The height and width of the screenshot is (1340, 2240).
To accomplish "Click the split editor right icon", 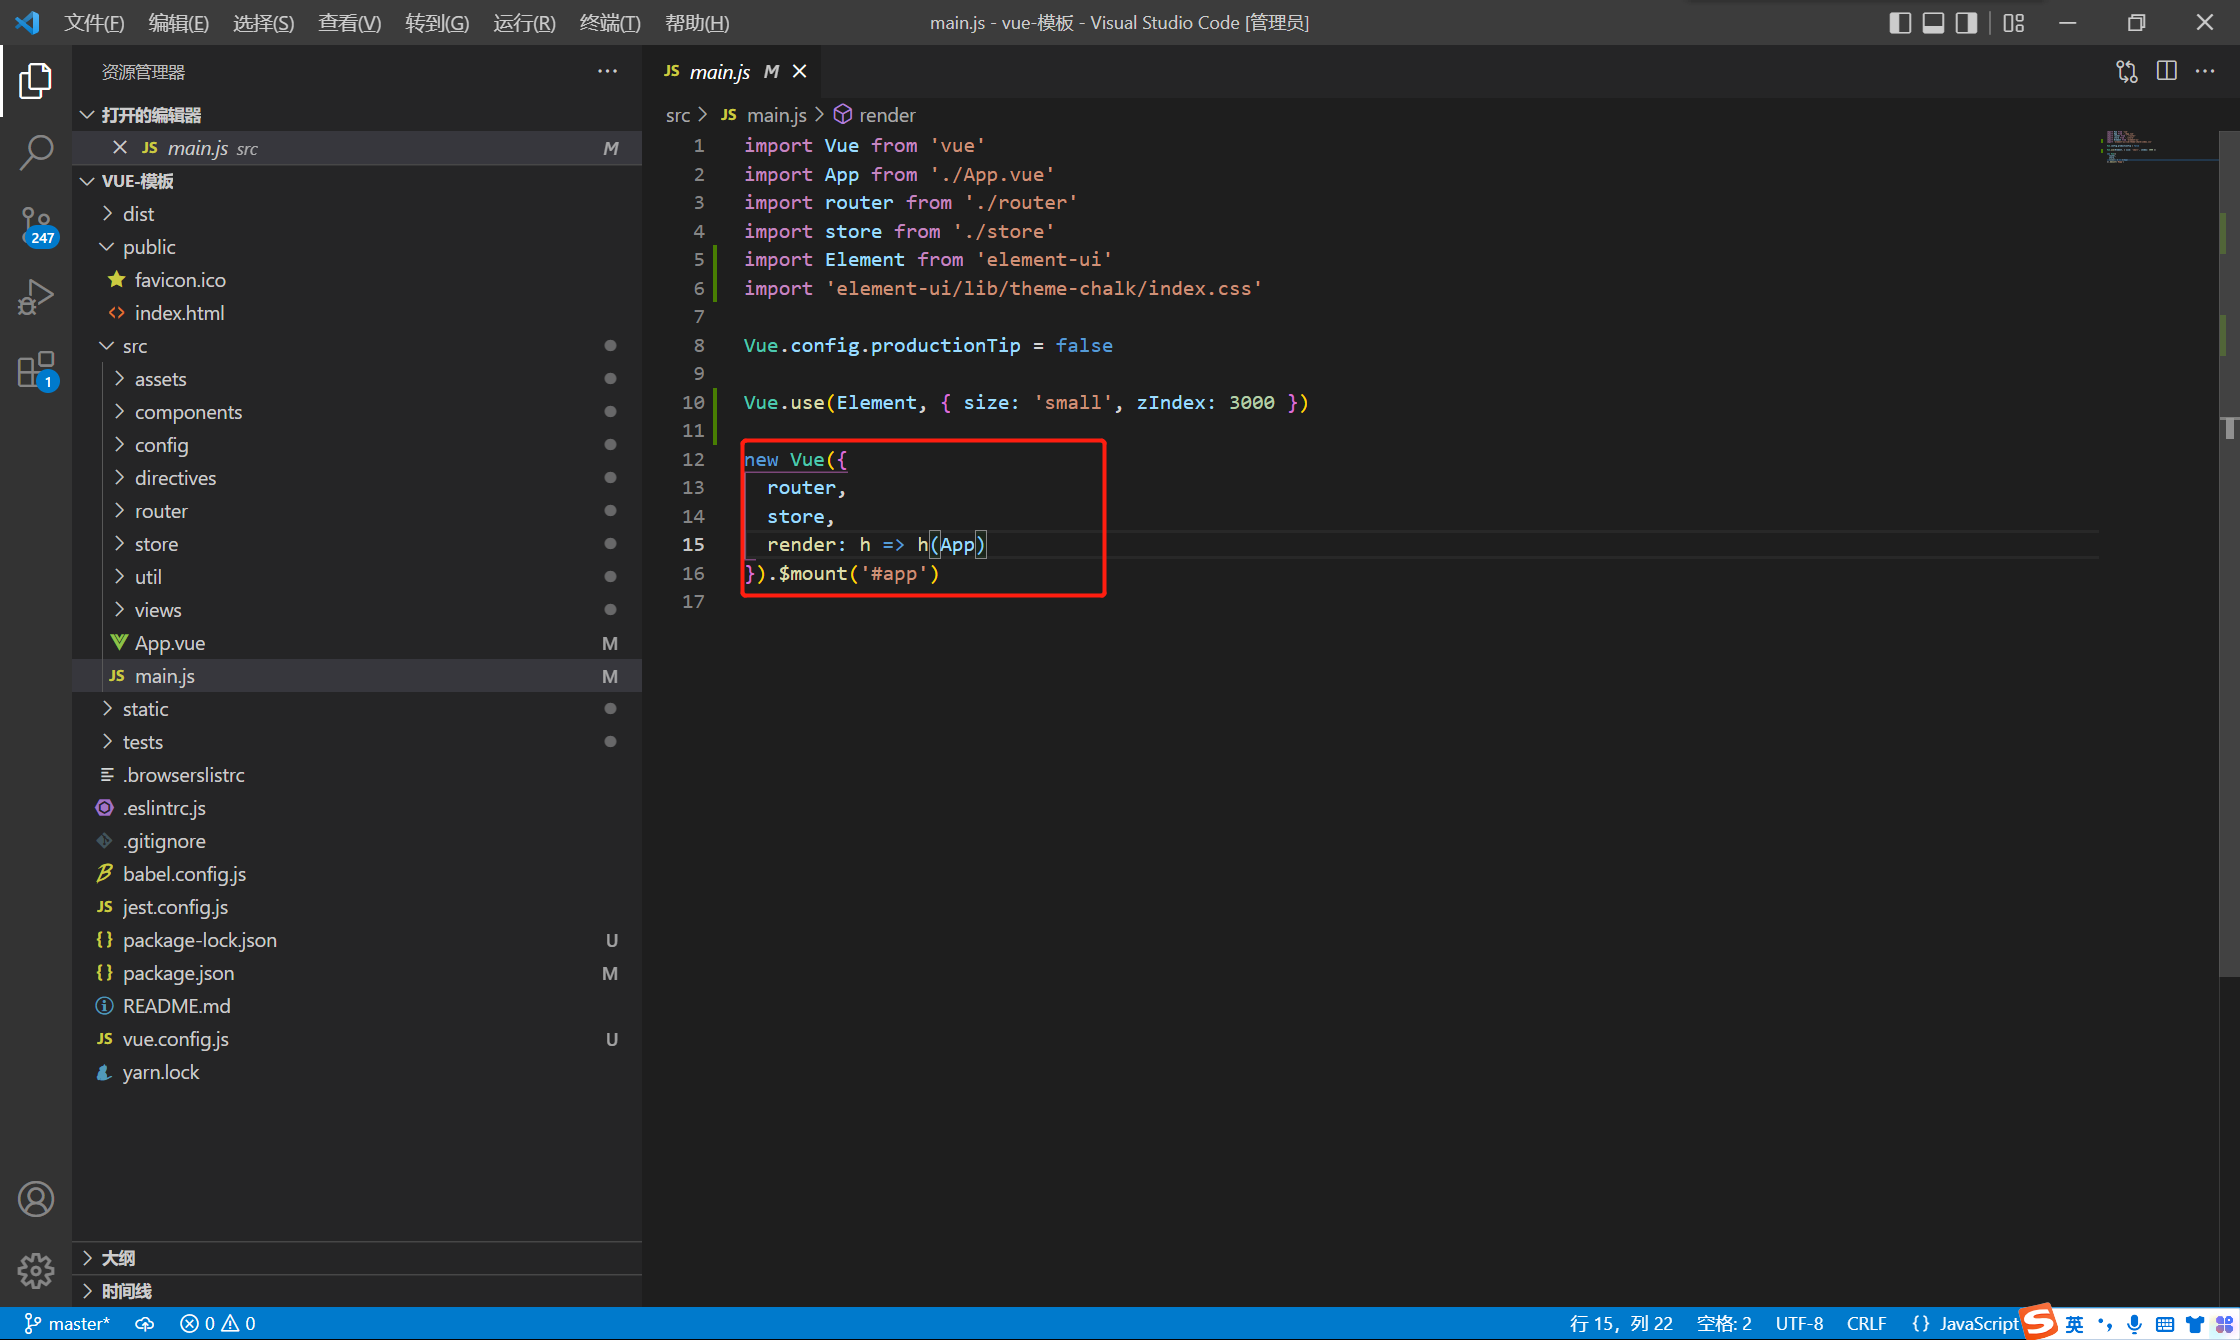I will pos(2166,71).
